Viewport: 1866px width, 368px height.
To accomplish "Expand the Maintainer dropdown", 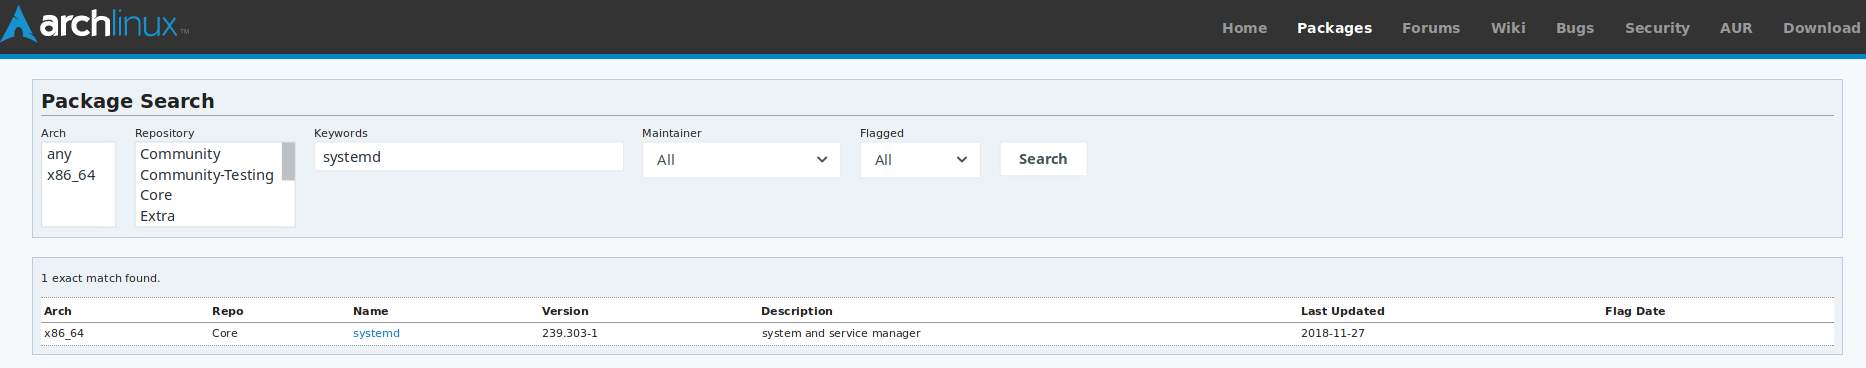I will pos(741,160).
